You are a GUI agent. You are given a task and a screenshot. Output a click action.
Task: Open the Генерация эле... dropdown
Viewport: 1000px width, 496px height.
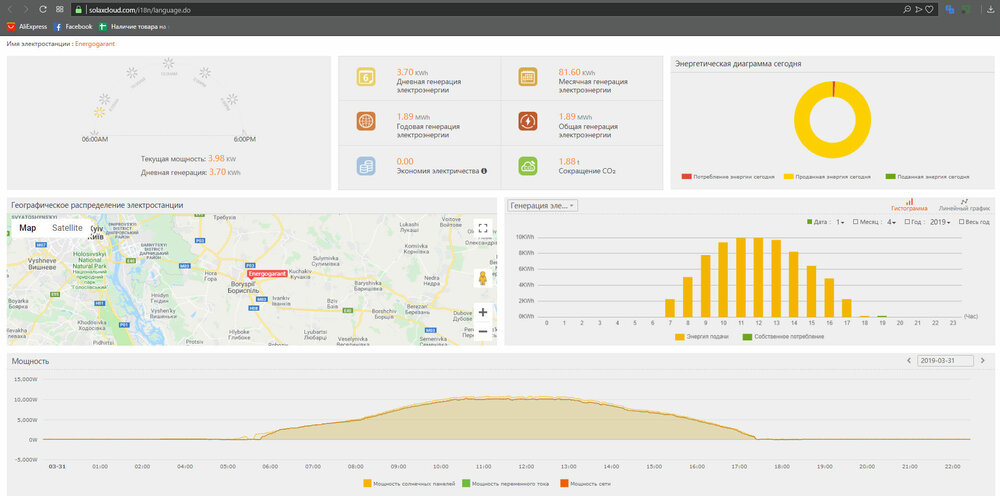pyautogui.click(x=543, y=205)
